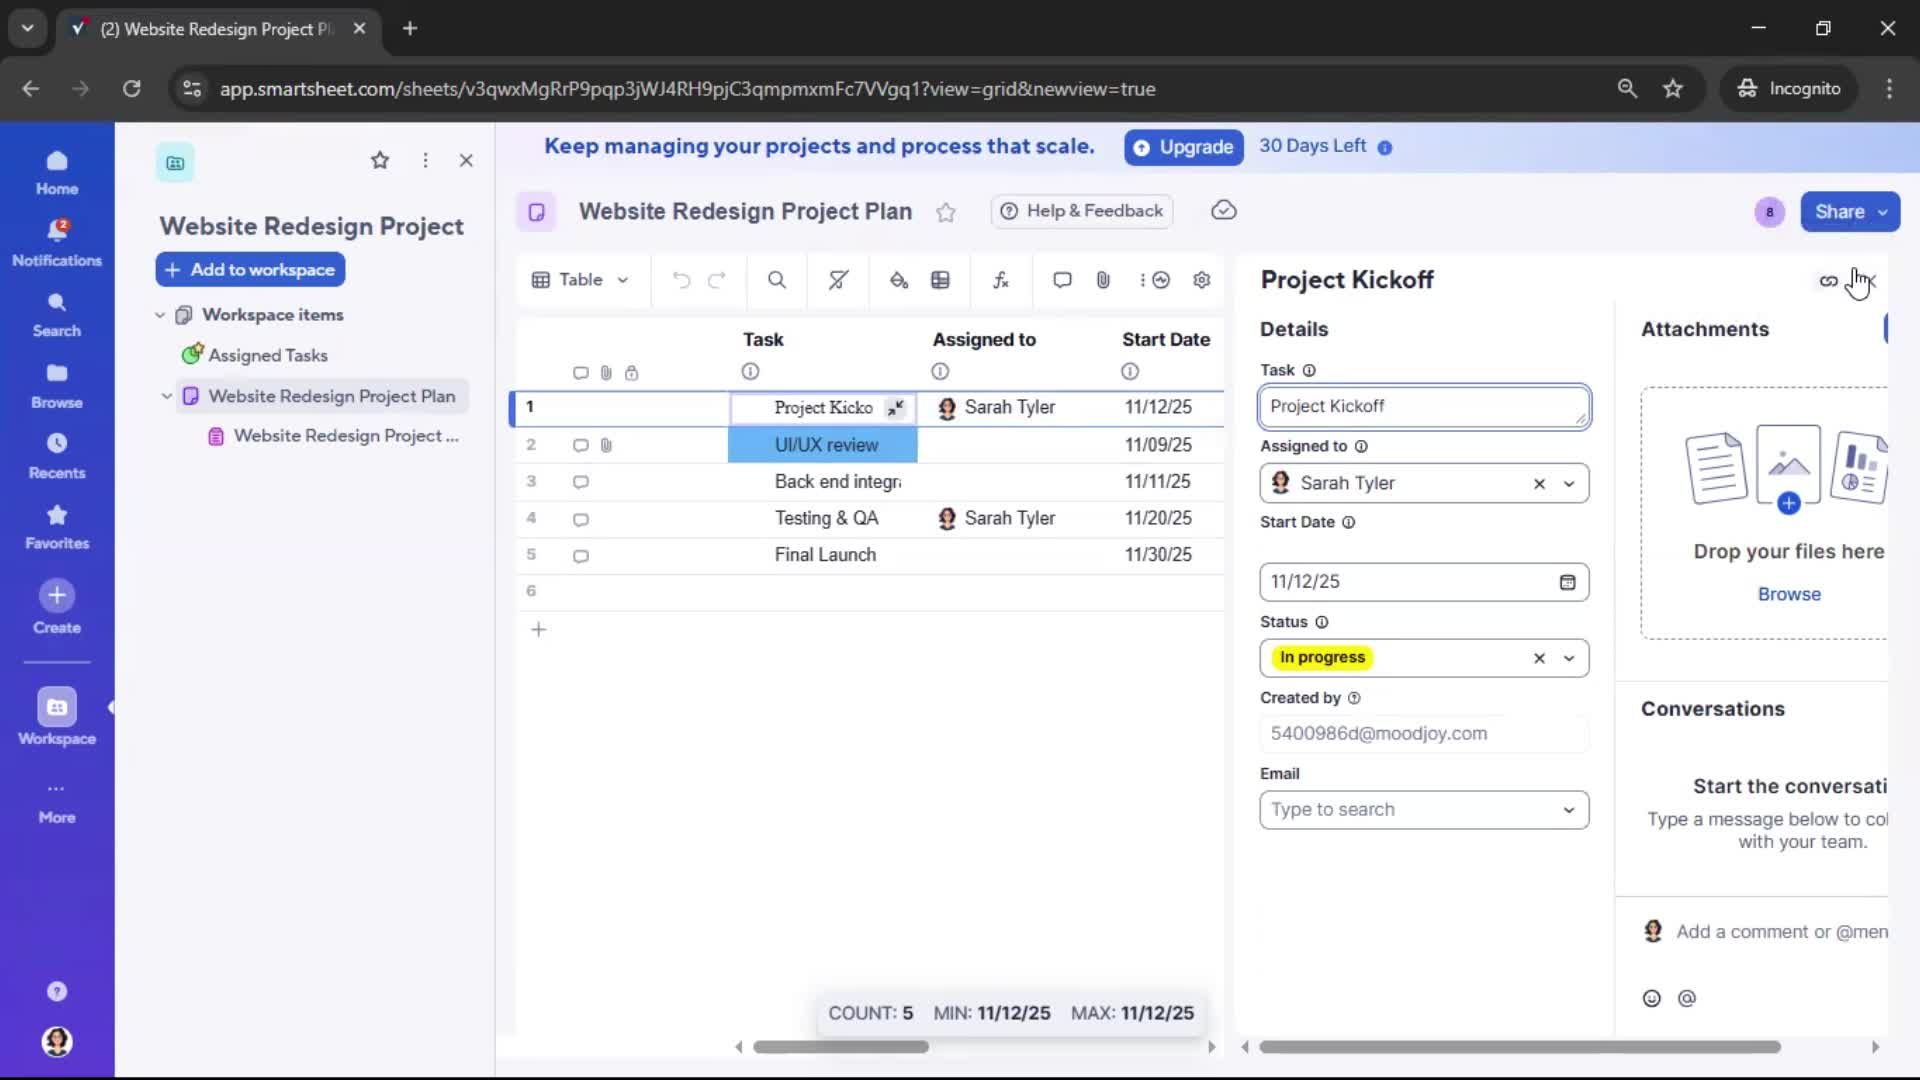Collapse the Workspace items tree

pos(160,315)
